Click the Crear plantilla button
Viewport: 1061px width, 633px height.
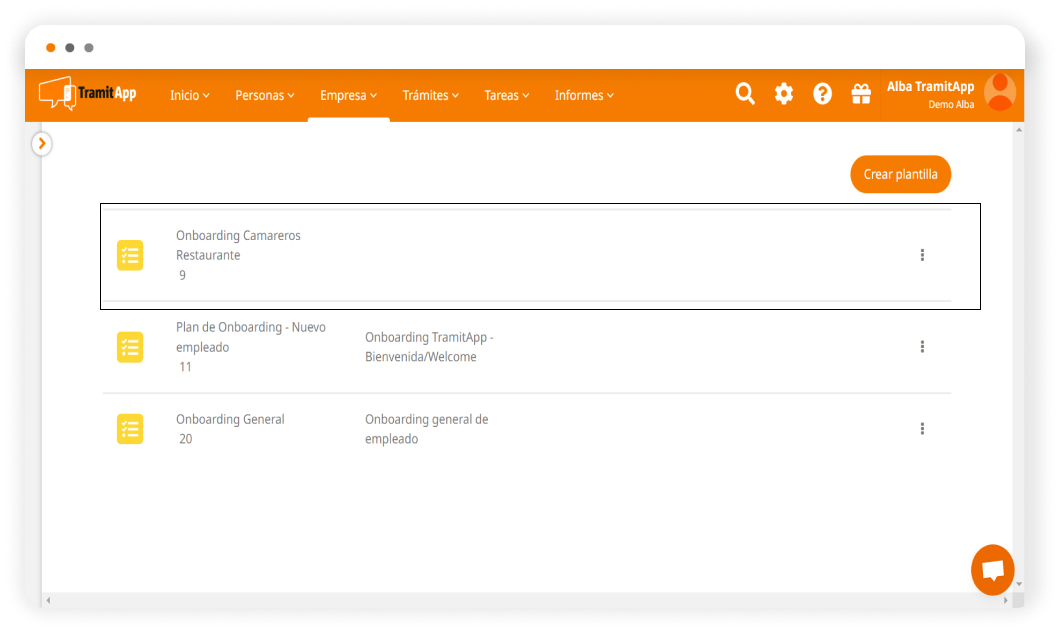click(900, 174)
